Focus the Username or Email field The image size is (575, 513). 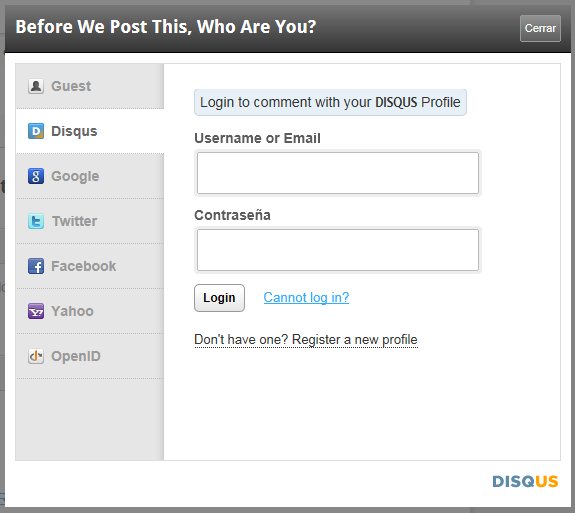[338, 173]
